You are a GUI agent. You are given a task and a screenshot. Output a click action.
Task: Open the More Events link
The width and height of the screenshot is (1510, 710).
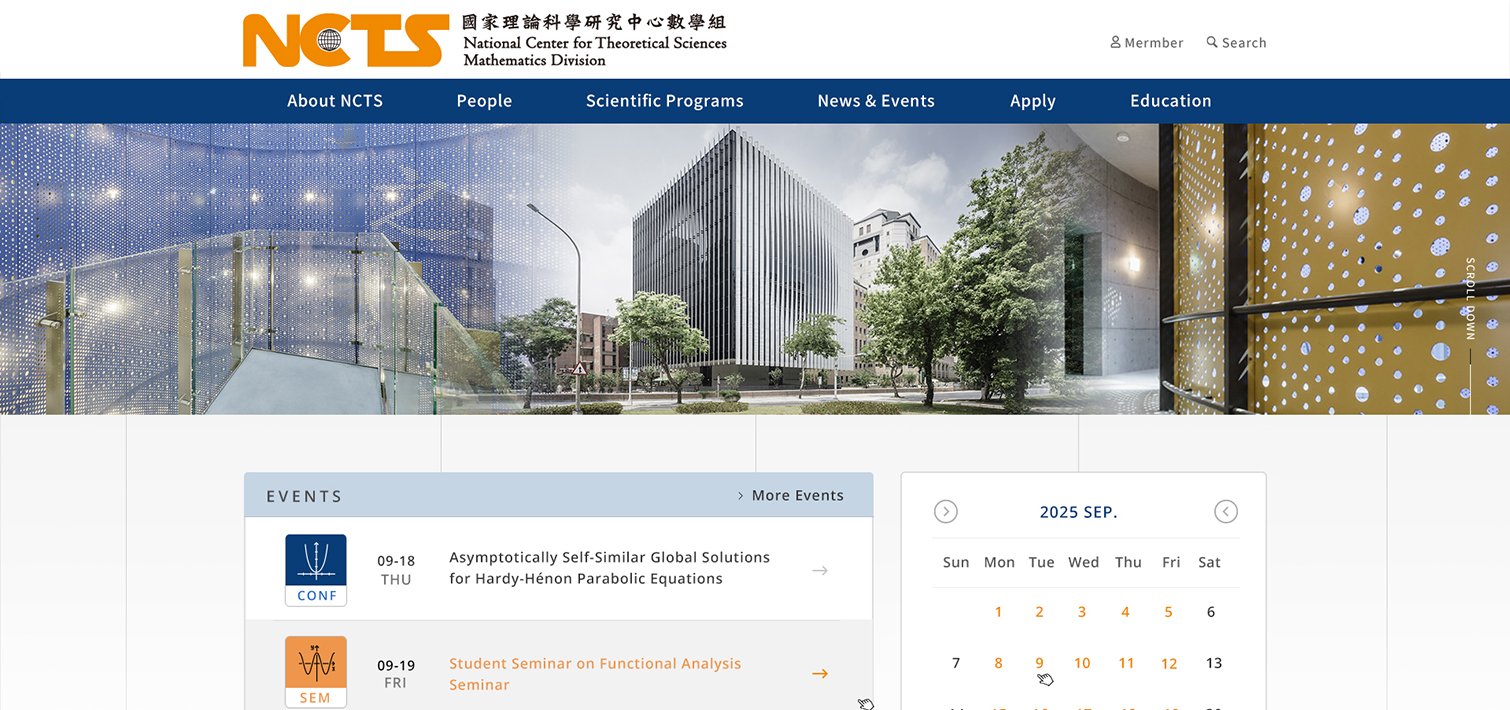(x=790, y=495)
